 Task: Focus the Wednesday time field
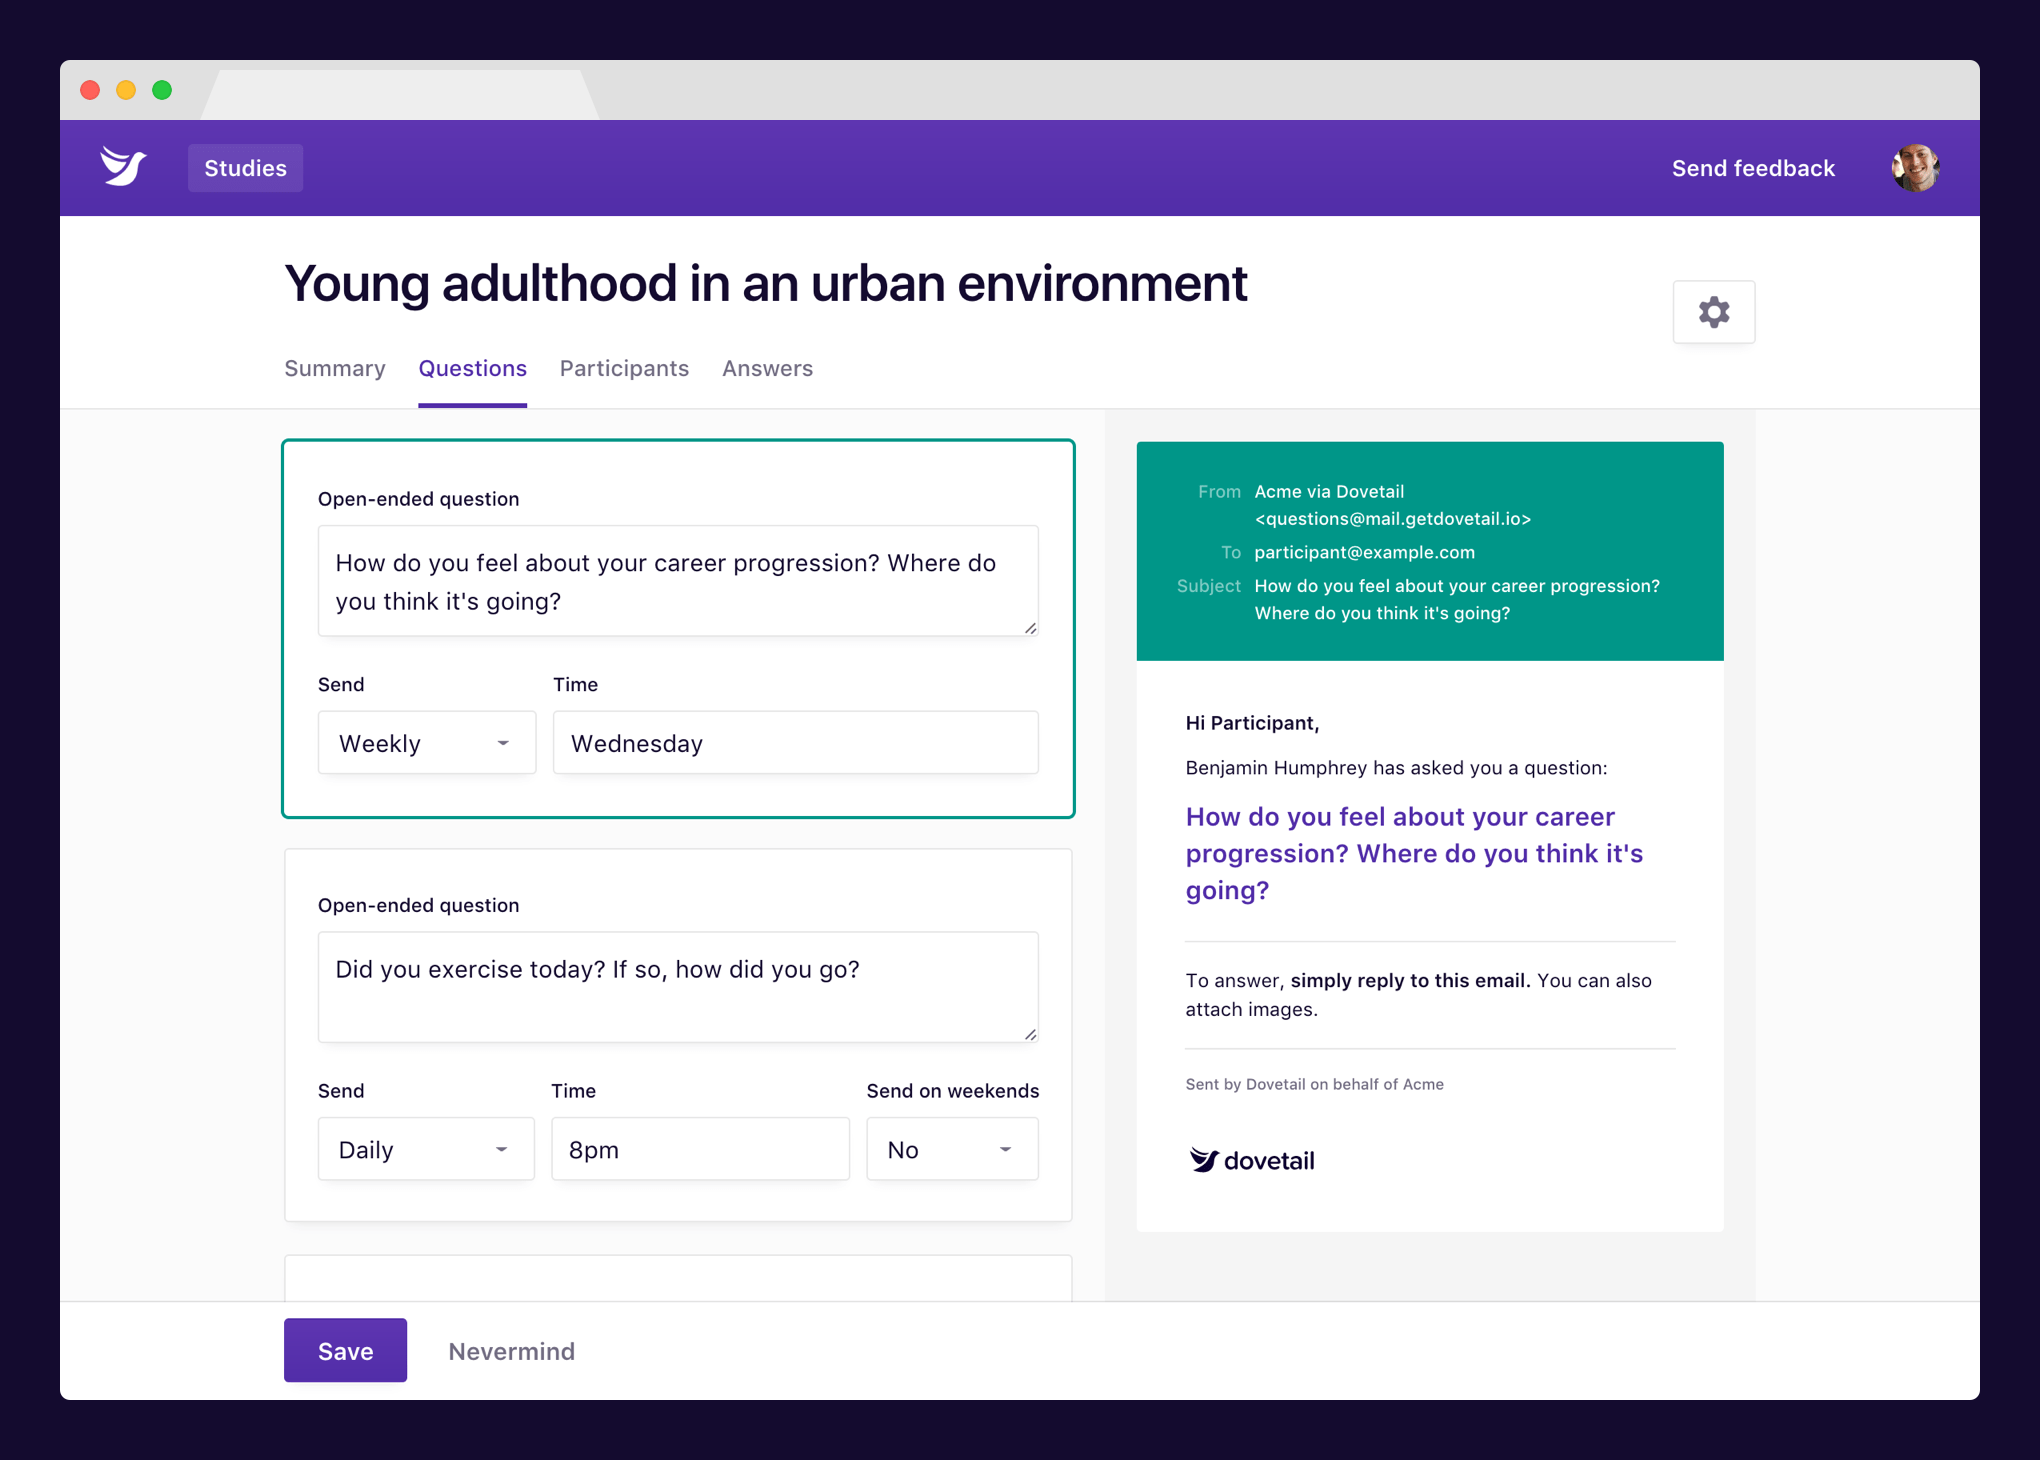tap(795, 743)
